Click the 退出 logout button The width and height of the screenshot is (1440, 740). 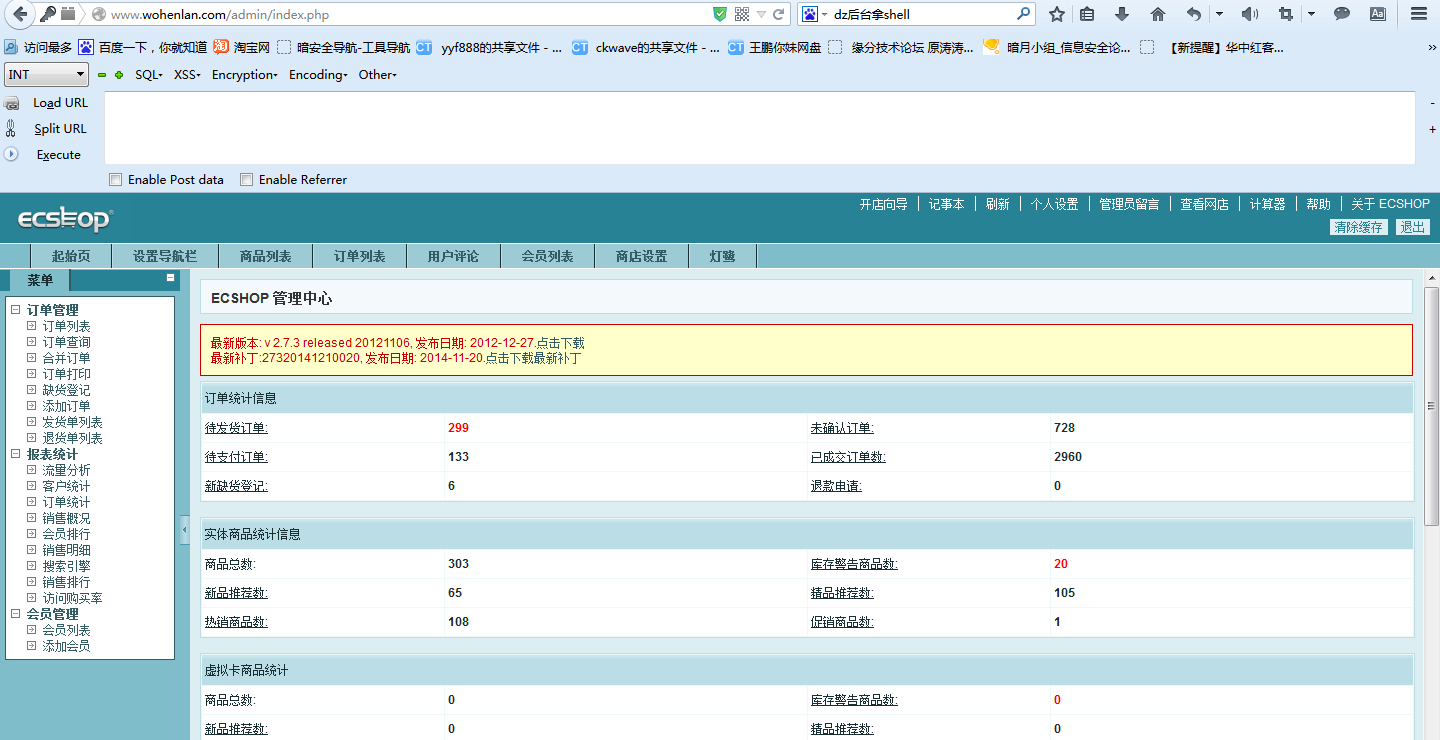coord(1413,227)
